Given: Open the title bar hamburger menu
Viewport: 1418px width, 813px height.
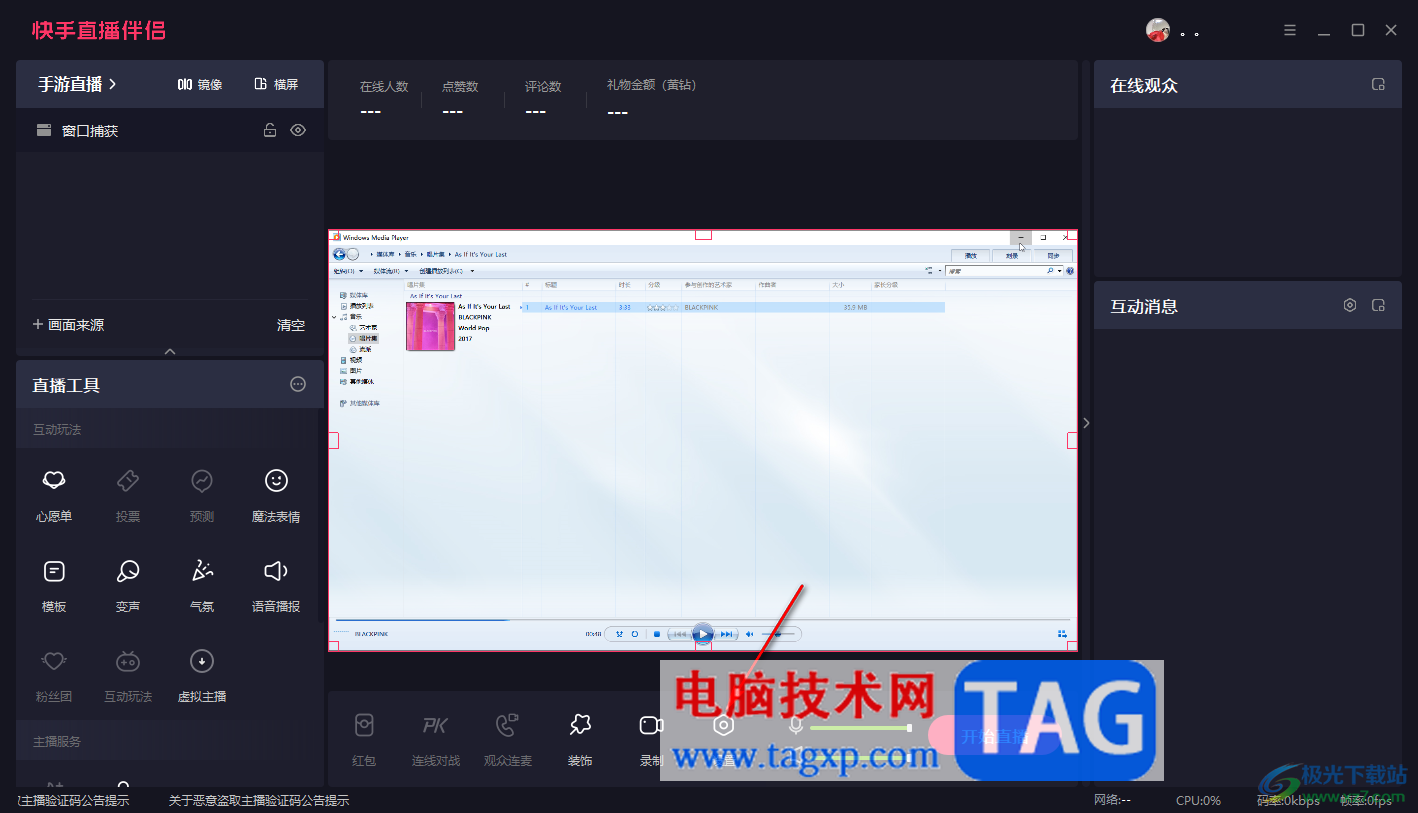Looking at the screenshot, I should click(1290, 30).
